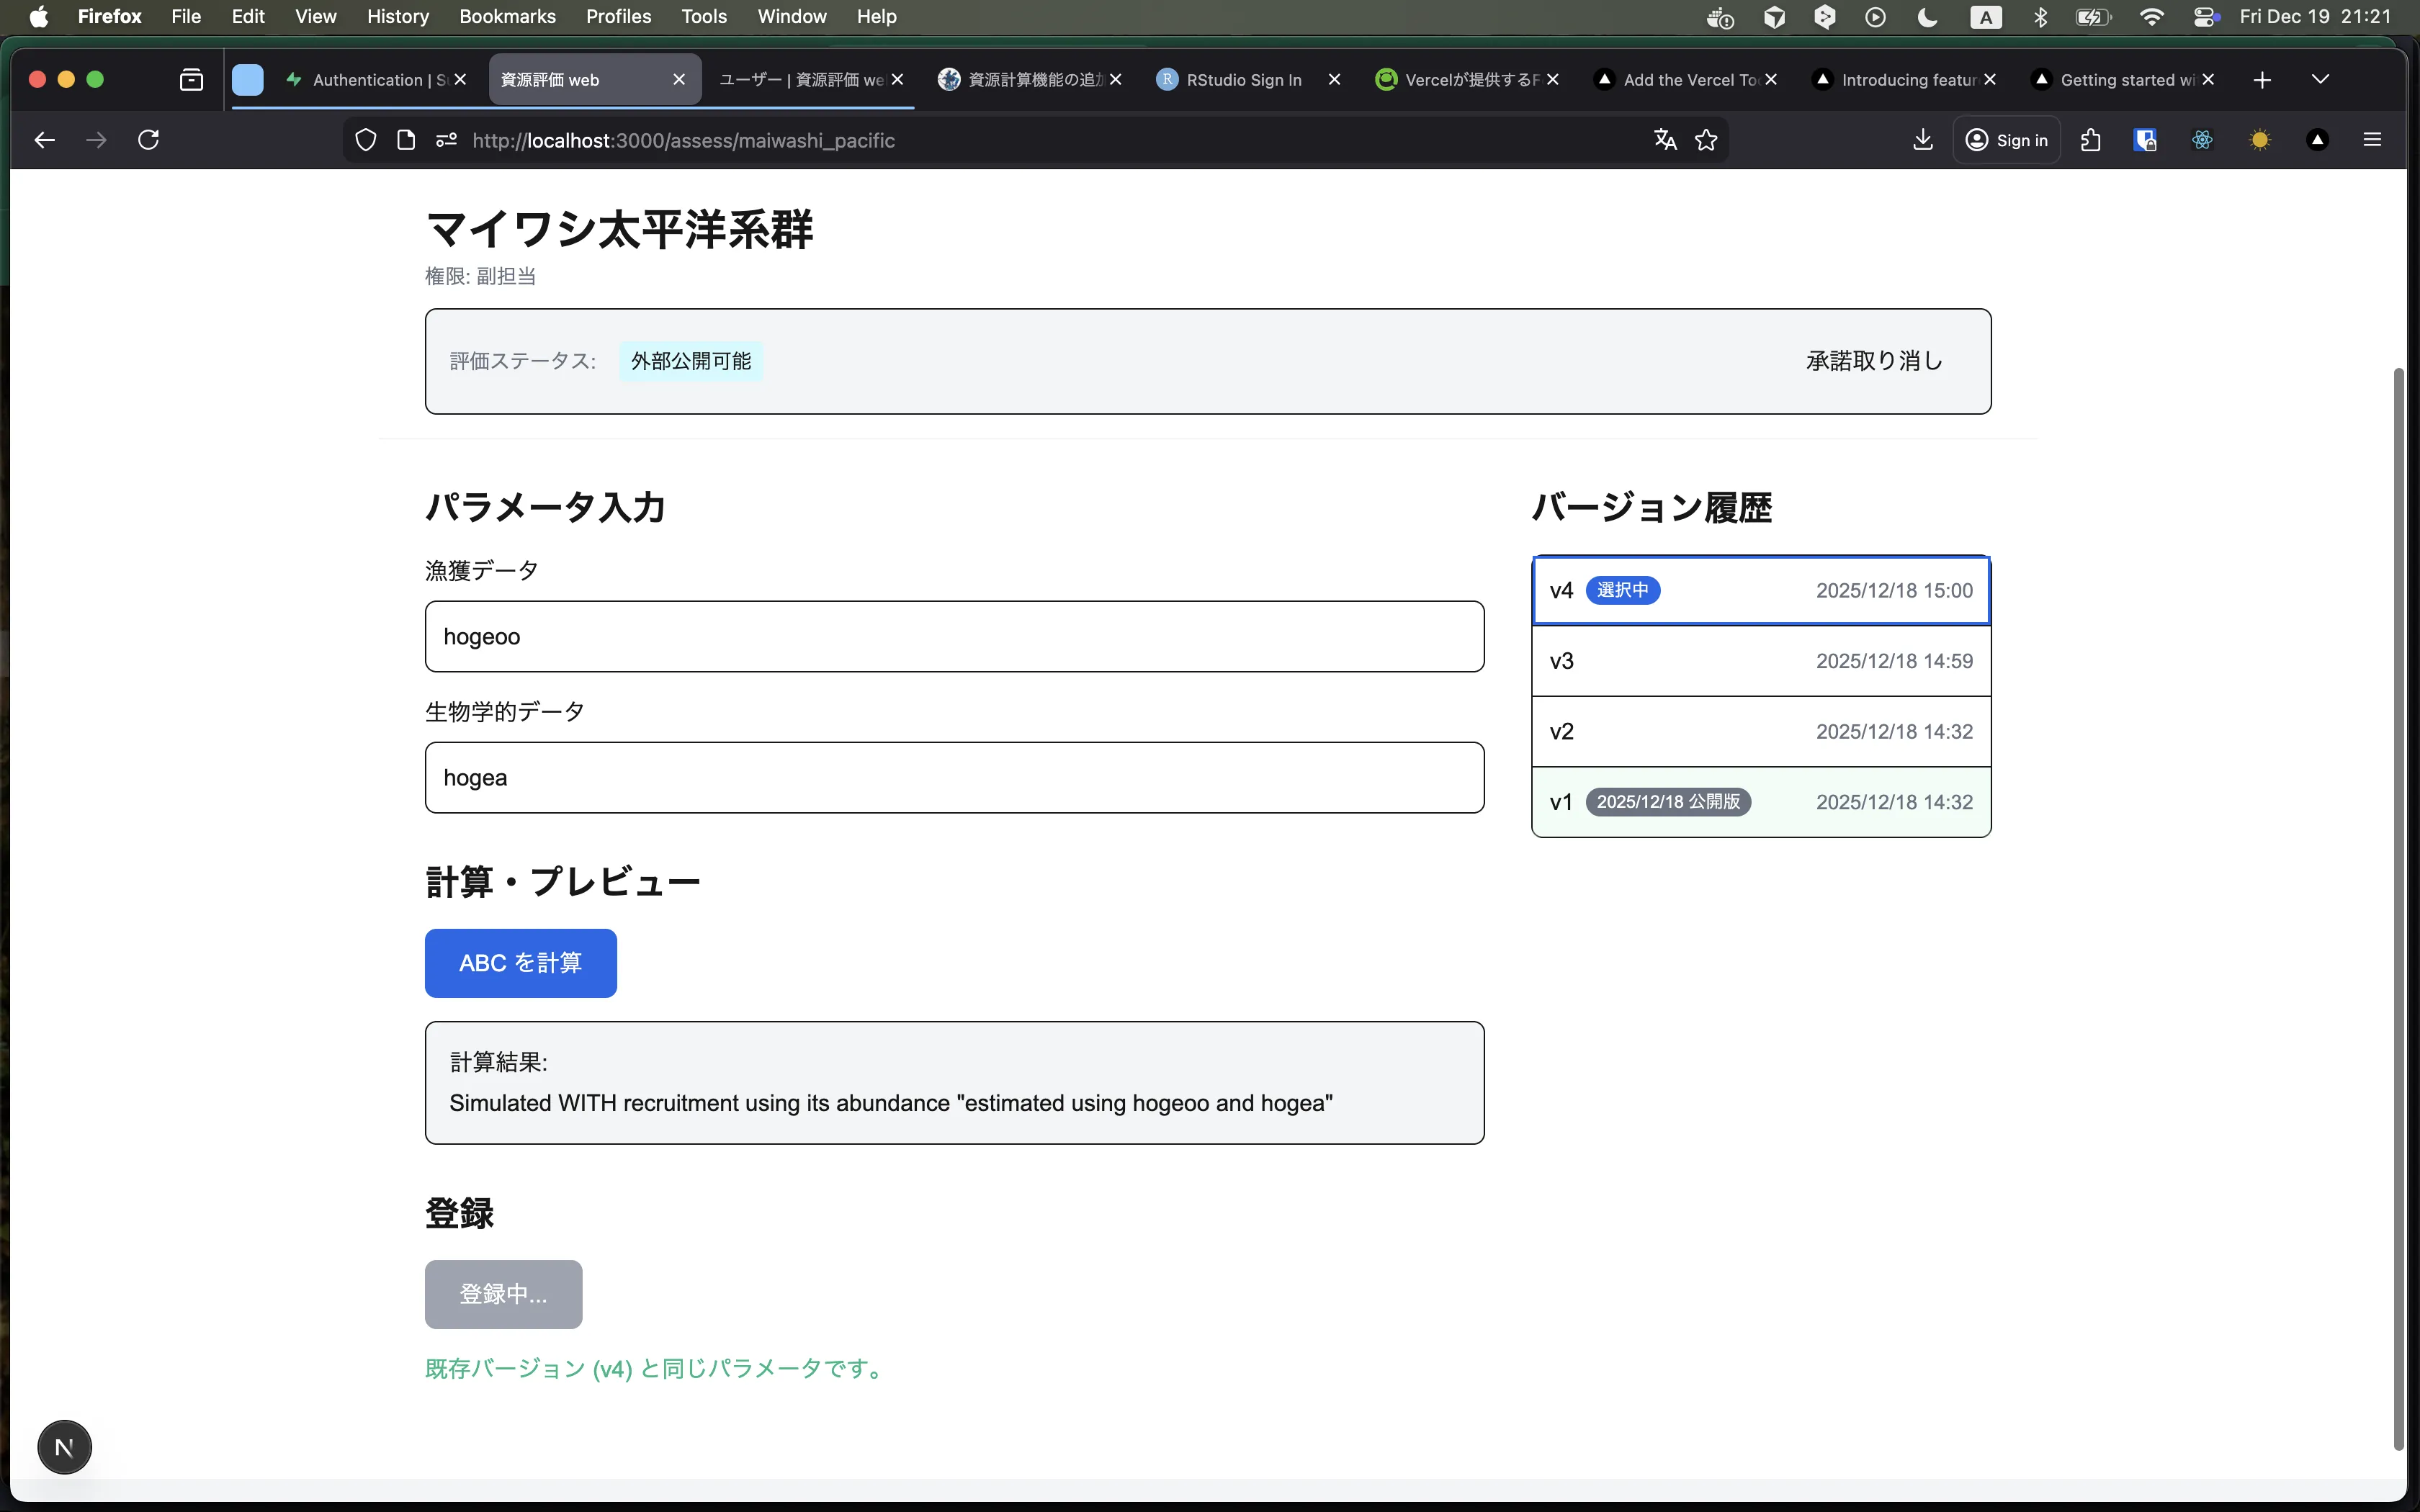The image size is (2420, 1512).
Task: Open the Downloads icon in toolbar
Action: [x=1922, y=139]
